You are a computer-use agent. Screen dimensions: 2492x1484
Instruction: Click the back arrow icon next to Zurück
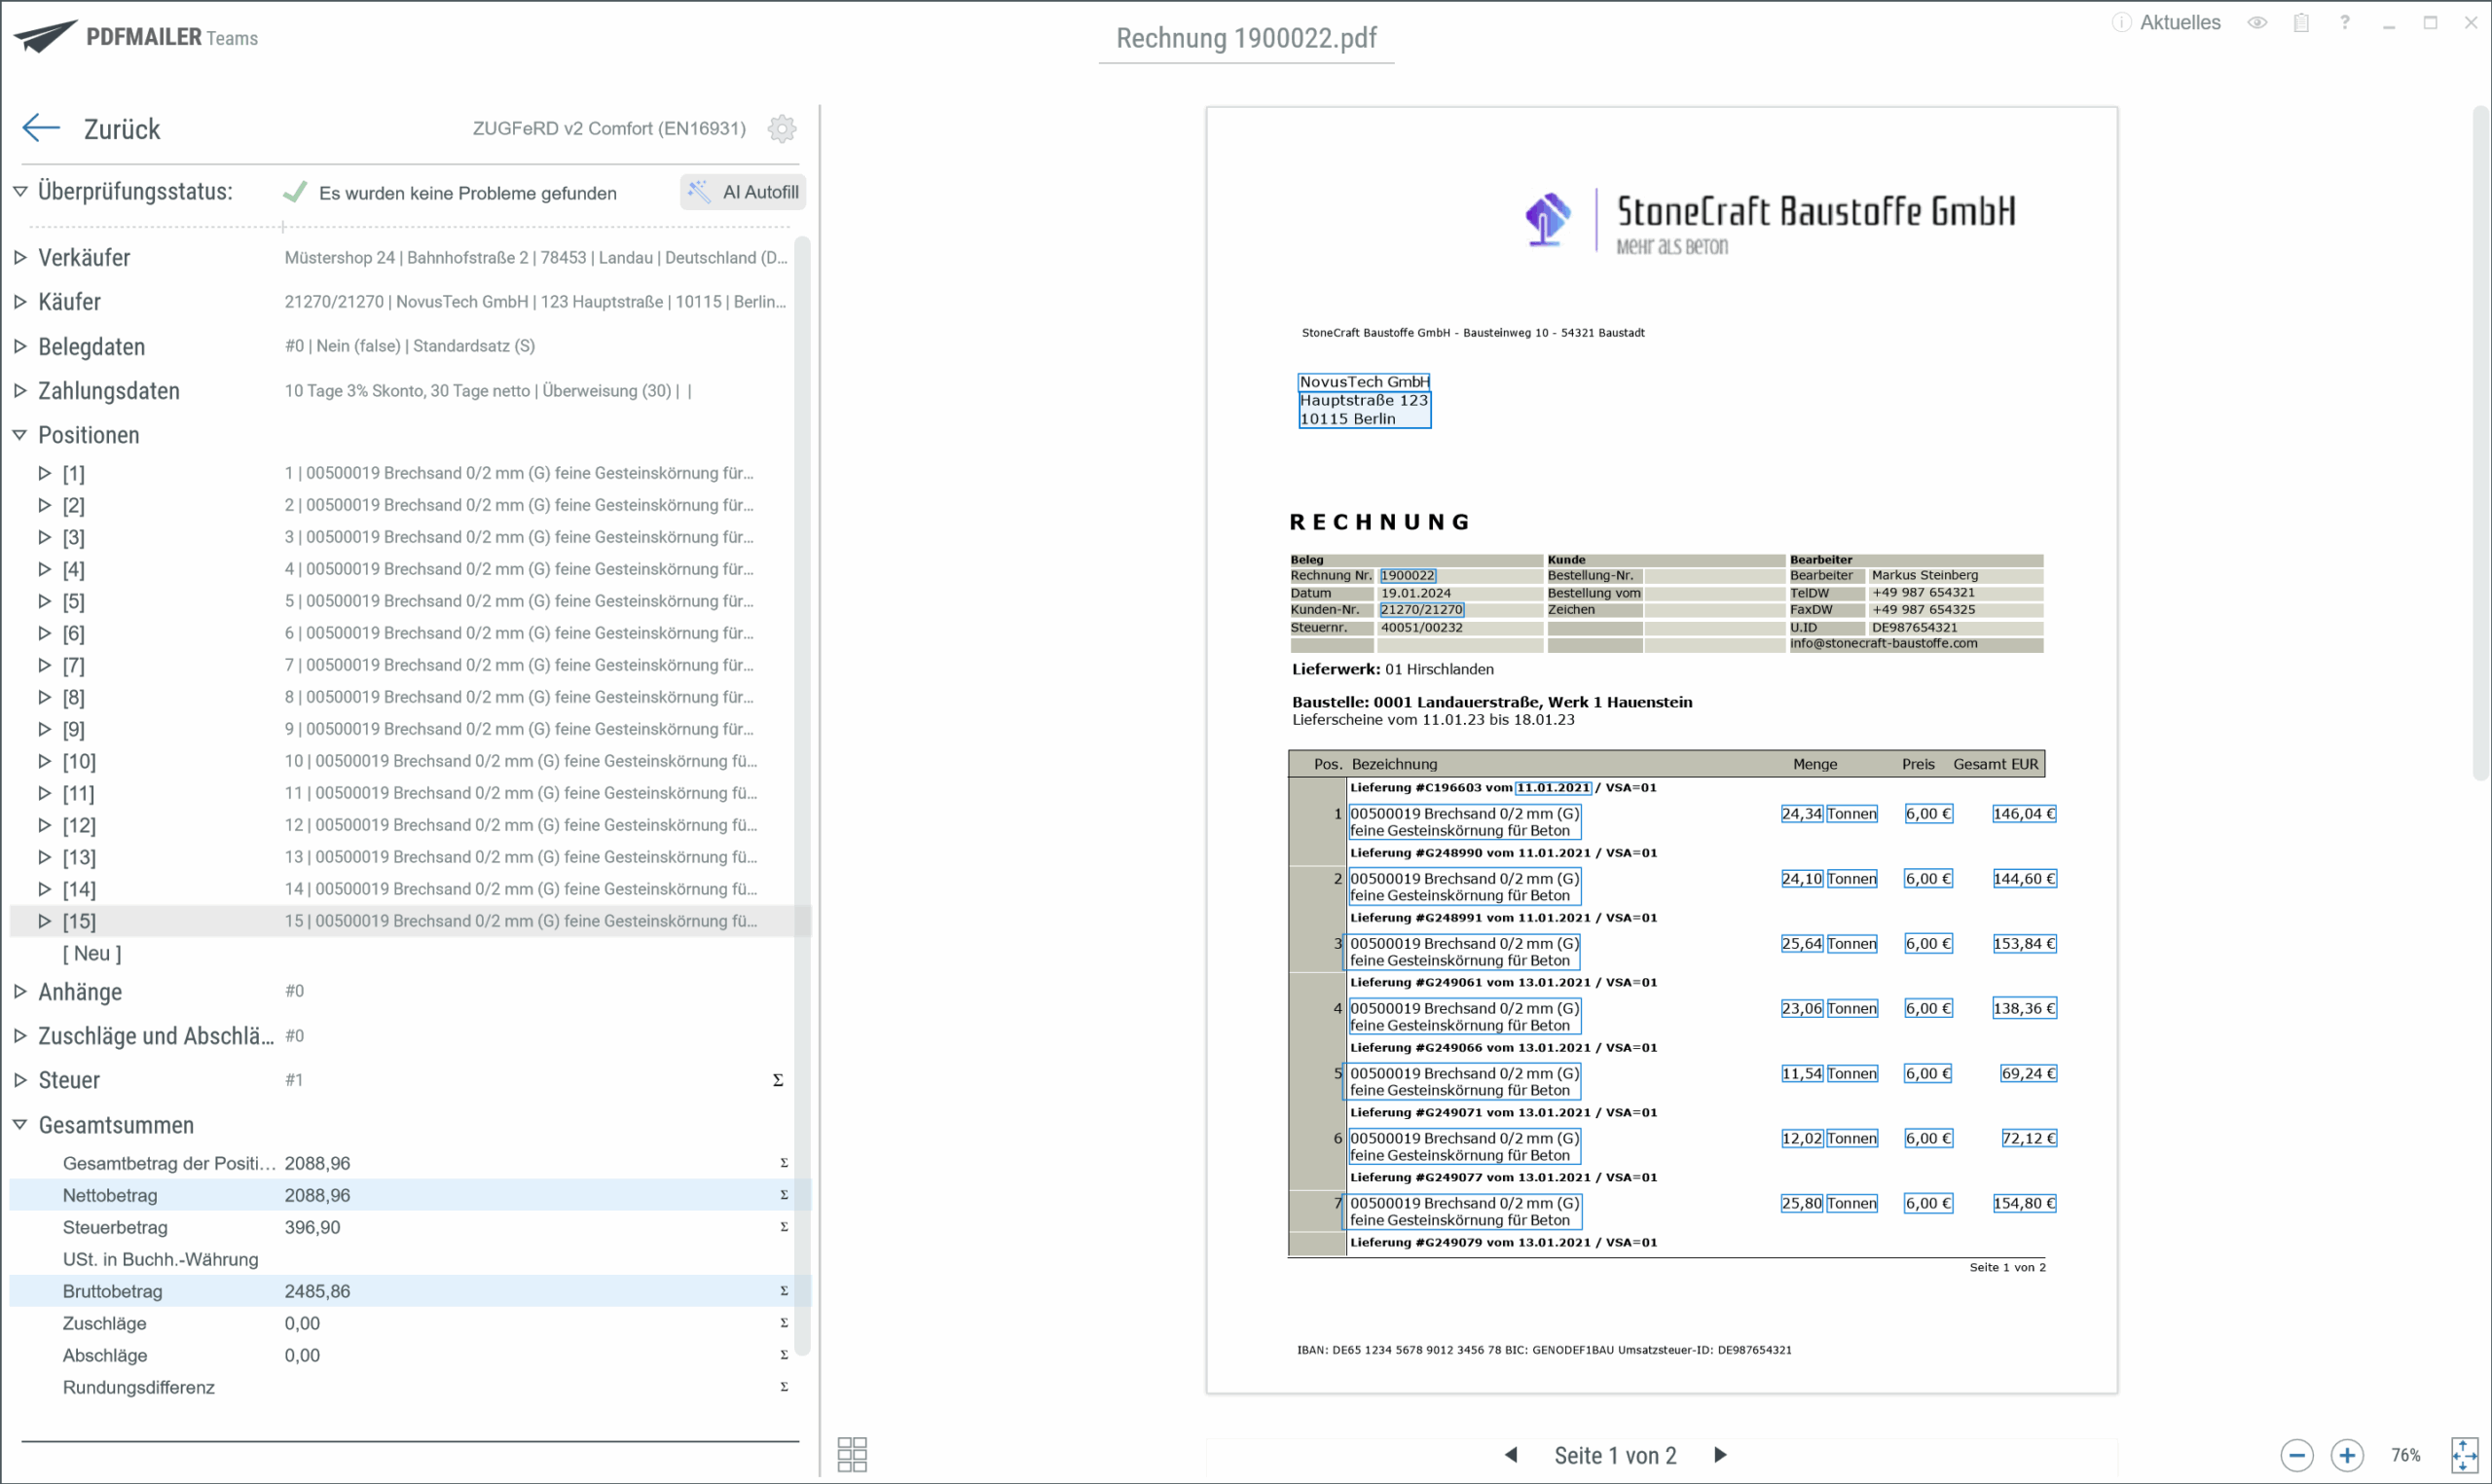41,128
